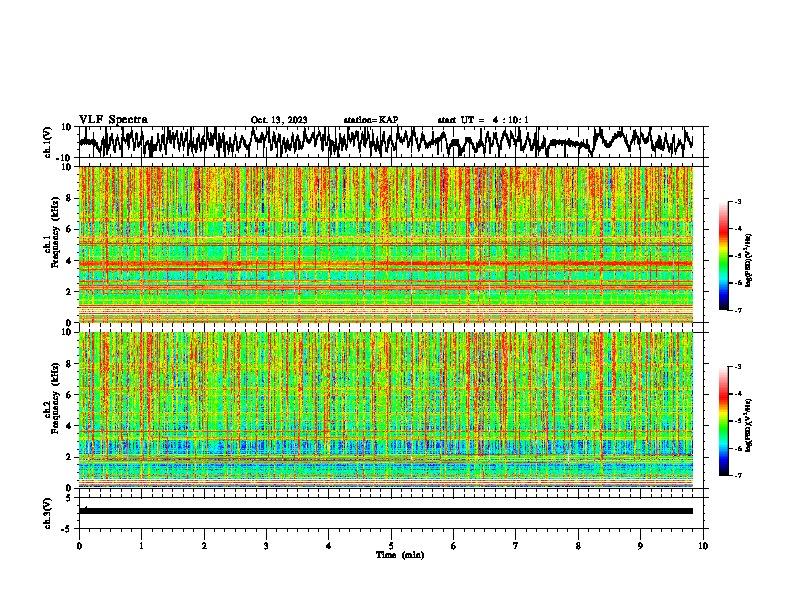Click the "8" kHz tick on ch.1 frequency axis
The image size is (792, 612).
(x=70, y=198)
